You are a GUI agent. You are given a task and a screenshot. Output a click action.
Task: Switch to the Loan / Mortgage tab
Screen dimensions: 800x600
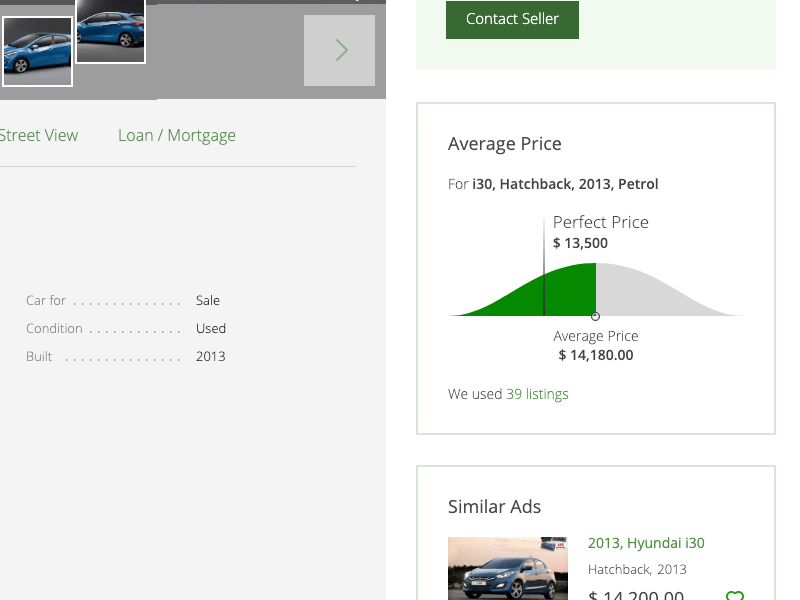click(177, 135)
